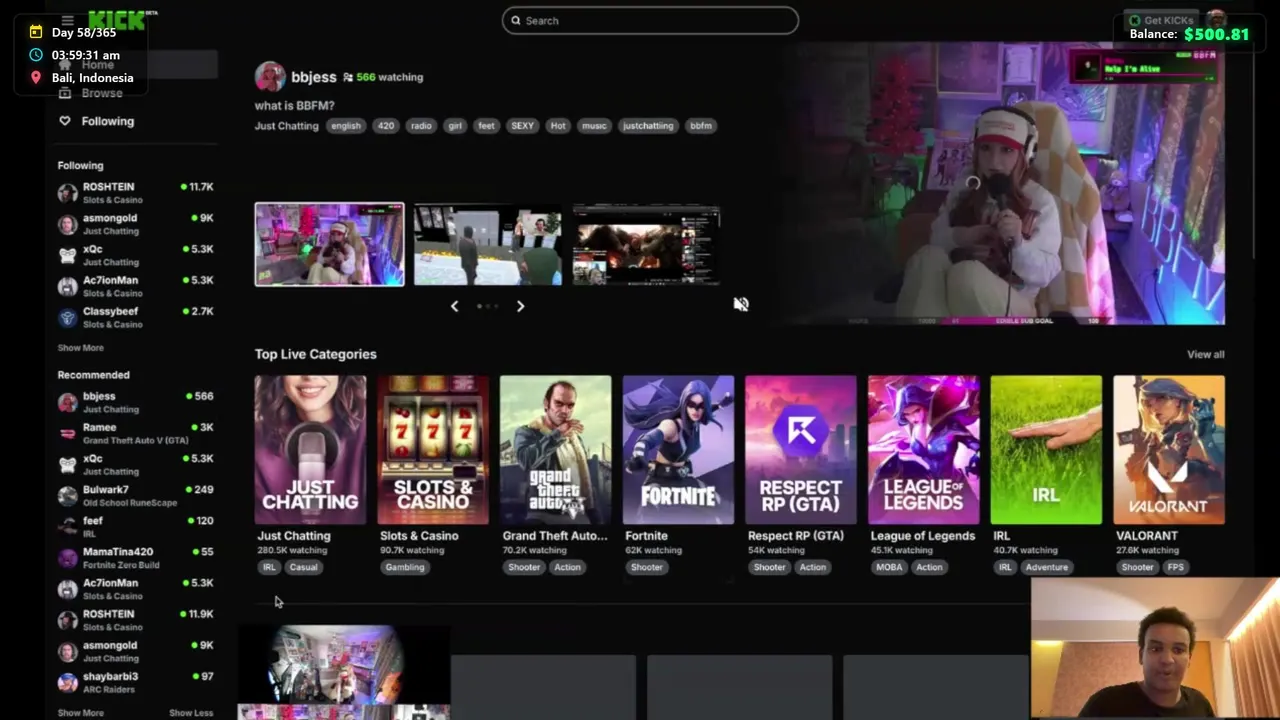This screenshot has width=1280, height=720.
Task: Open feef channel in Recommended list
Action: click(135, 526)
